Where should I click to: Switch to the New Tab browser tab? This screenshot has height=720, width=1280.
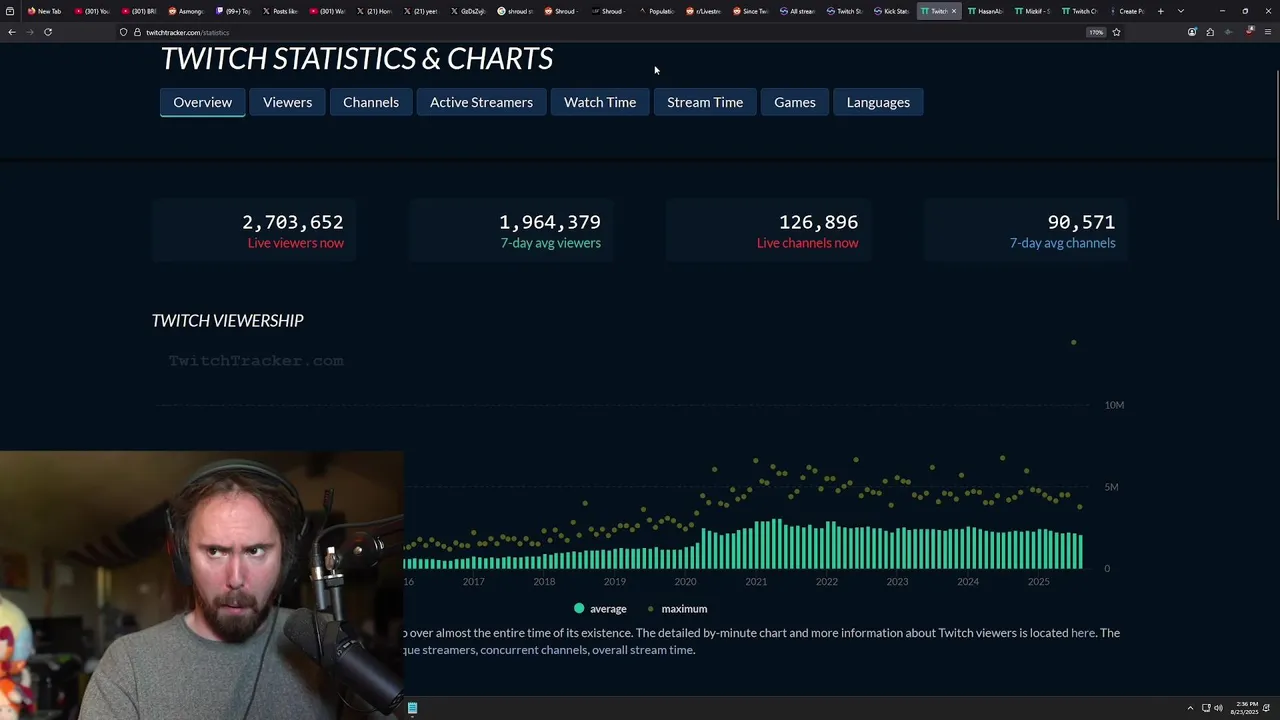click(x=45, y=11)
